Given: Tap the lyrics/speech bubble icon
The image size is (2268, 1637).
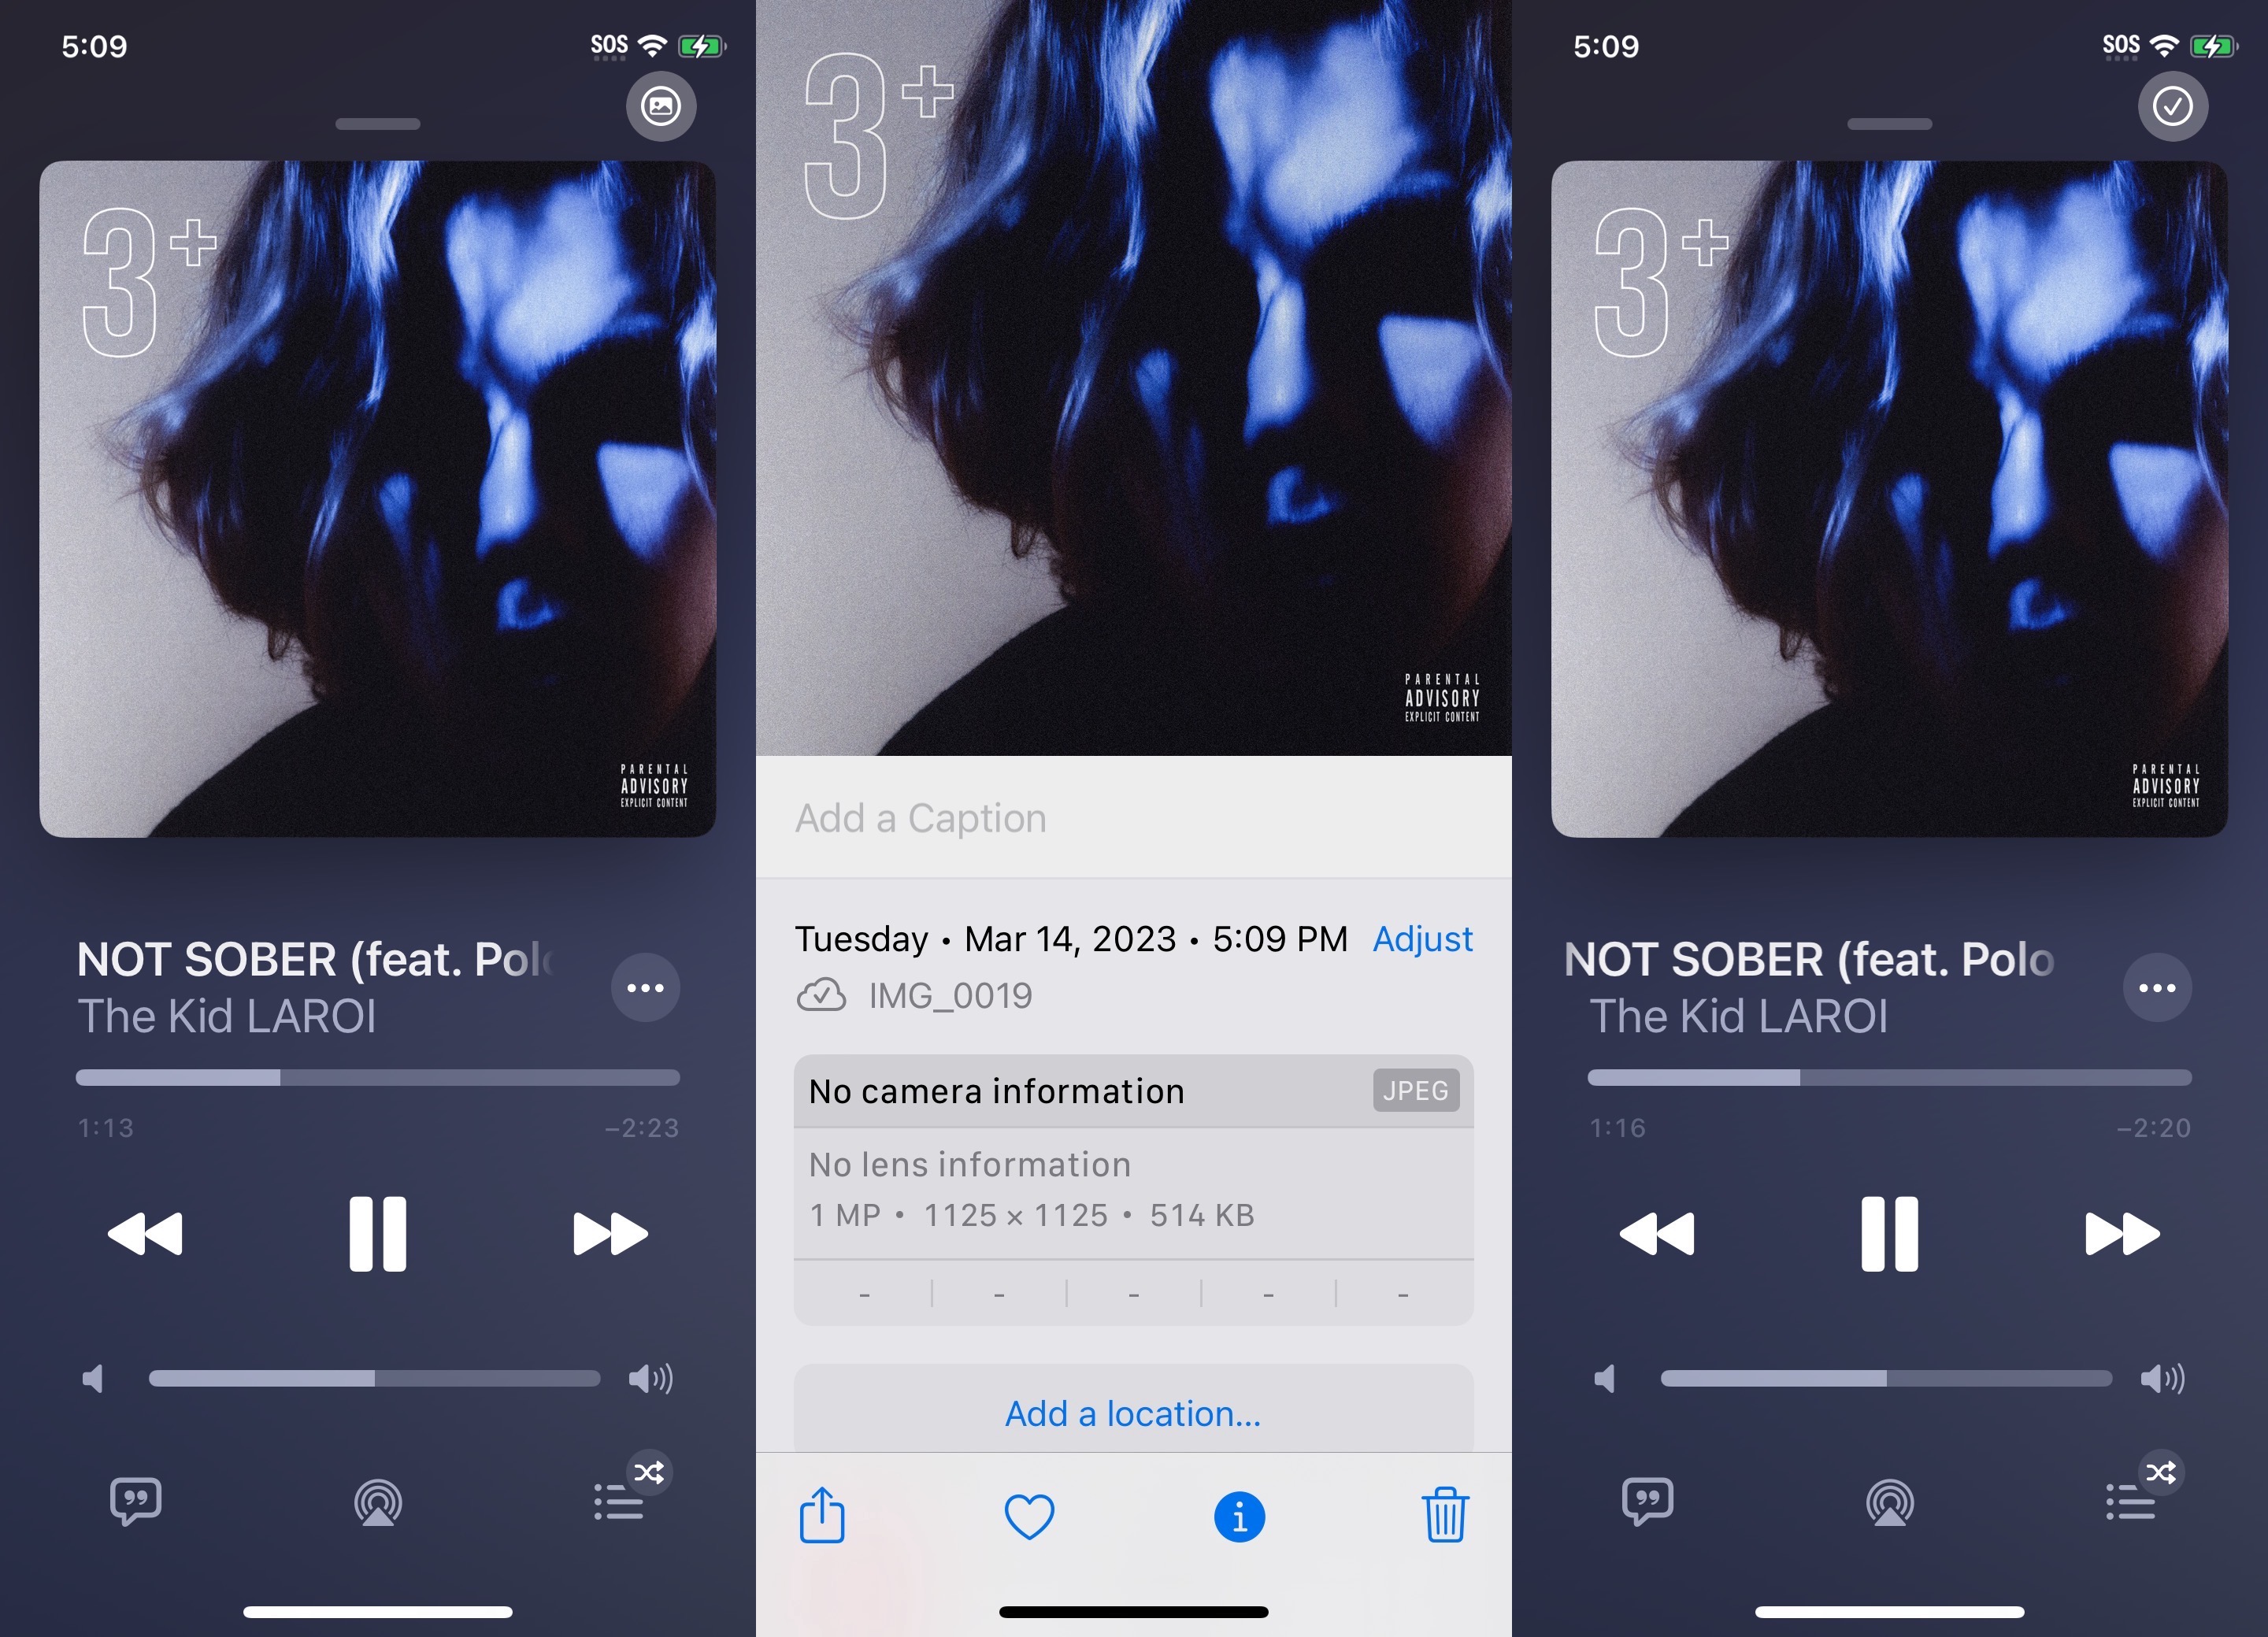Looking at the screenshot, I should coord(135,1502).
